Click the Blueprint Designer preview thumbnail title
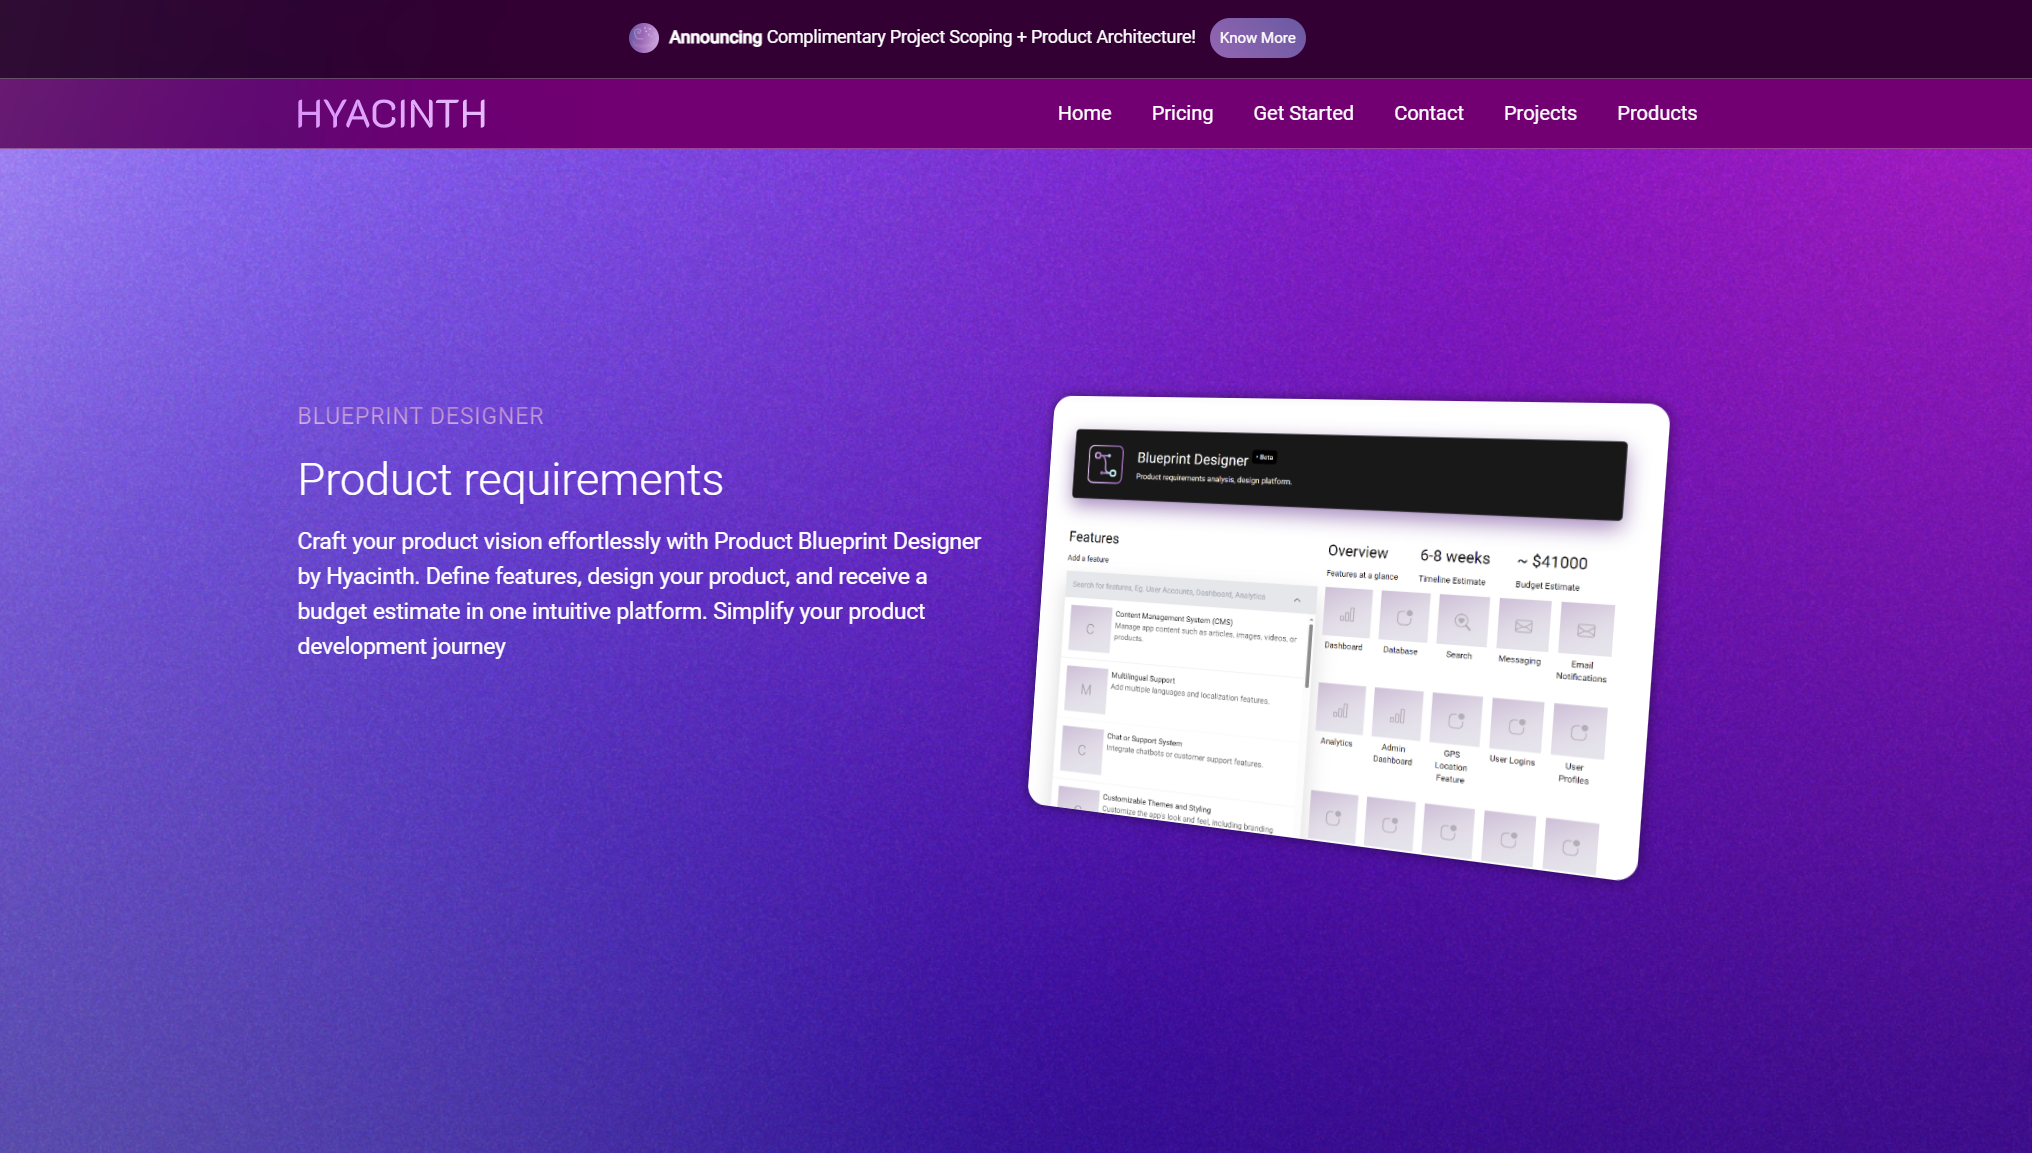 click(x=1192, y=459)
